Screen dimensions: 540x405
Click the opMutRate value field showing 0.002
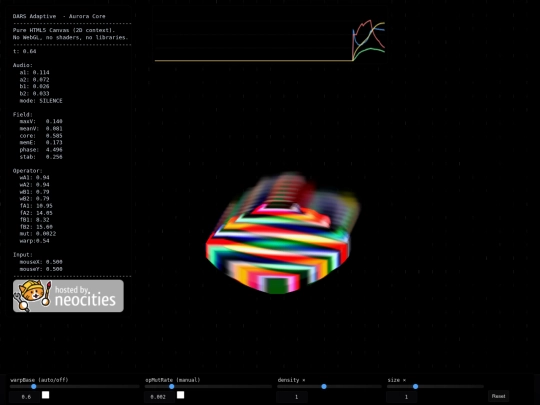pos(160,397)
